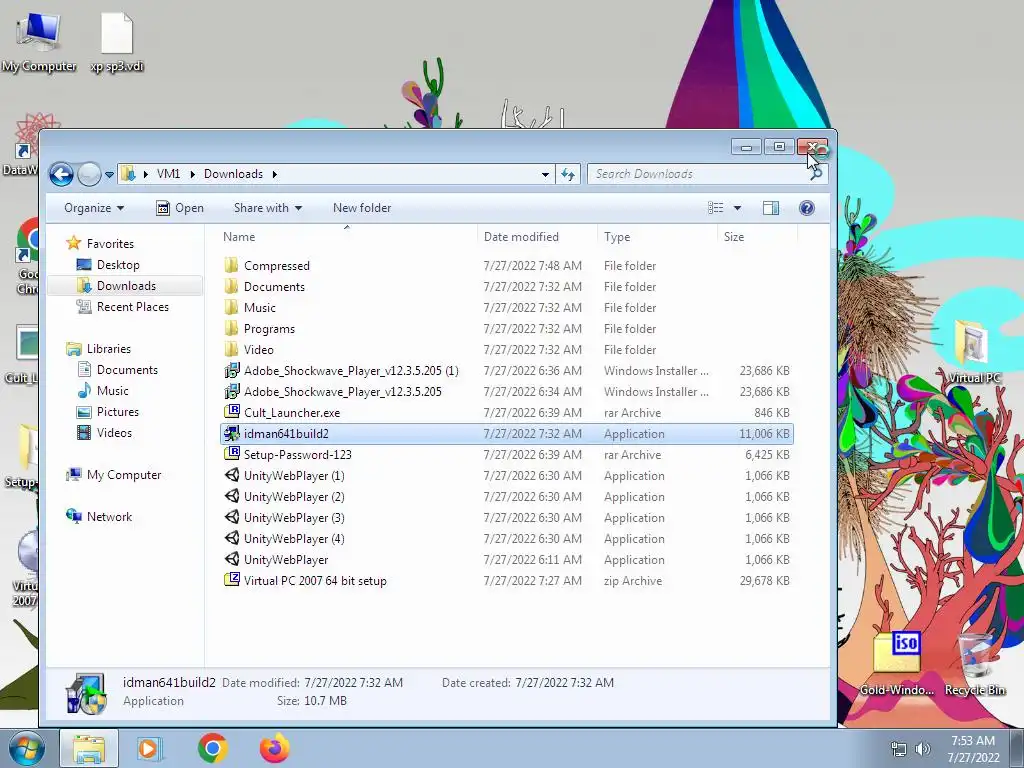The height and width of the screenshot is (768, 1024).
Task: Click the 29,678 KB size value
Action: (x=764, y=581)
